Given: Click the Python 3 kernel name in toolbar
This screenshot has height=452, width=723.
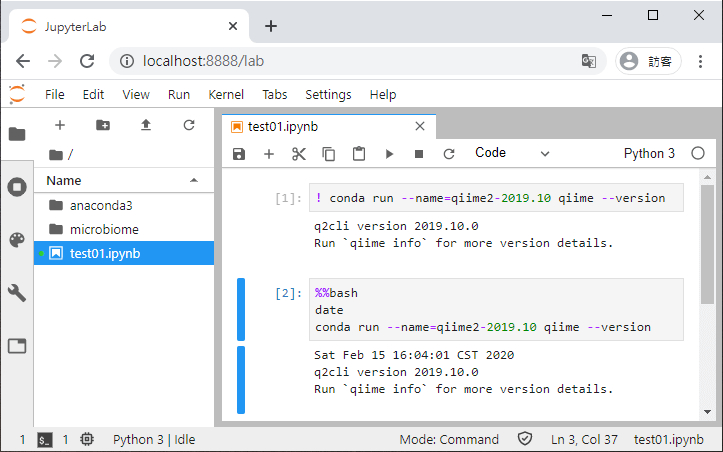Looking at the screenshot, I should tap(649, 153).
